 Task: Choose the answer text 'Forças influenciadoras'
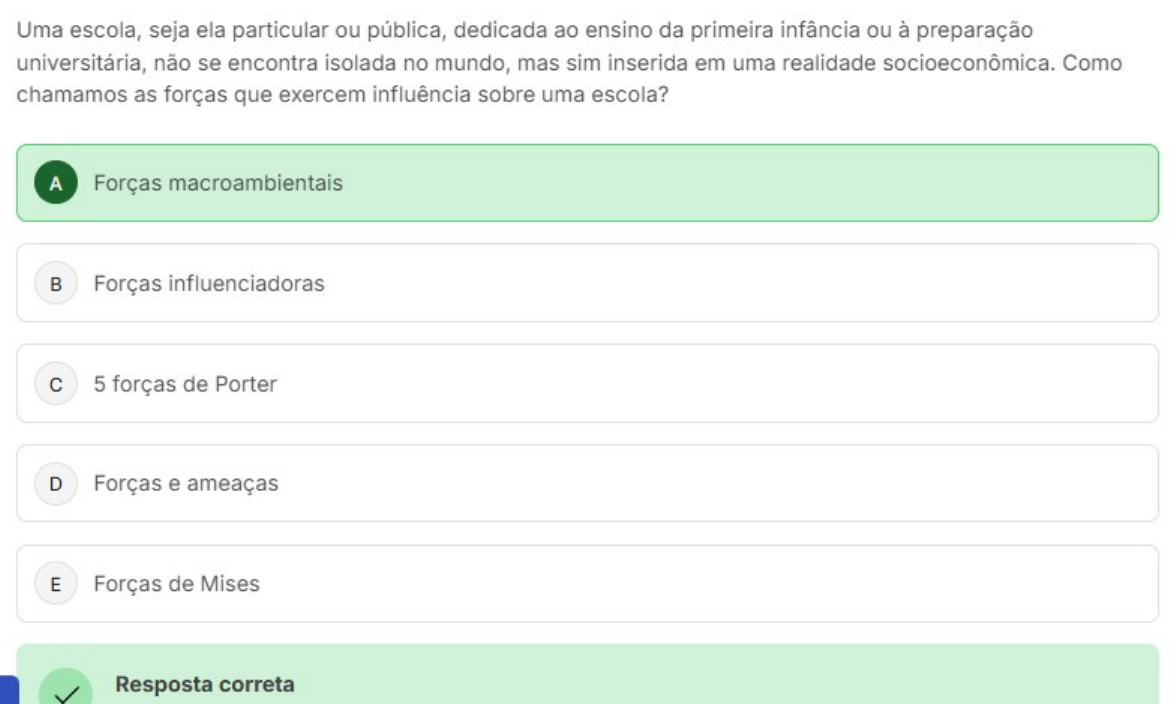tap(209, 284)
